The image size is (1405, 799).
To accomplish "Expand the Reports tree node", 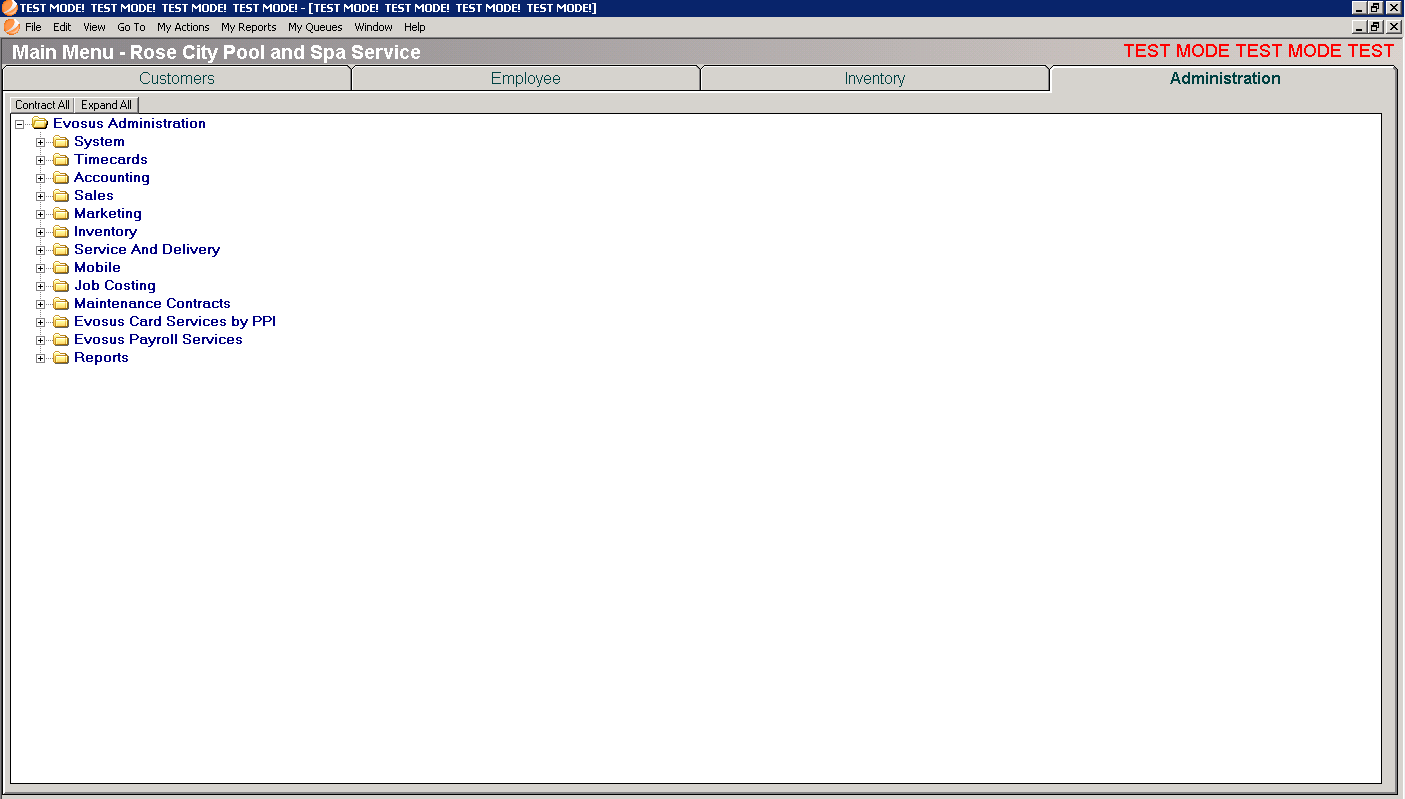I will (x=41, y=358).
